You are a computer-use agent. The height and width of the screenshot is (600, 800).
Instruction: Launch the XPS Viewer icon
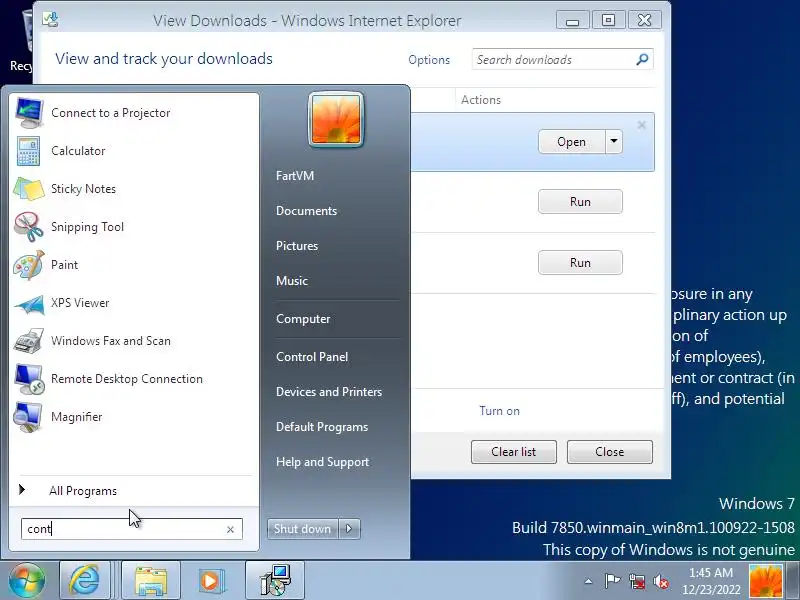pyautogui.click(x=29, y=303)
